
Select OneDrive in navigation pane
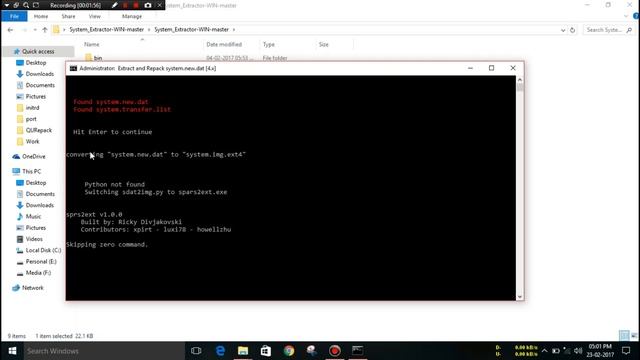tap(34, 157)
